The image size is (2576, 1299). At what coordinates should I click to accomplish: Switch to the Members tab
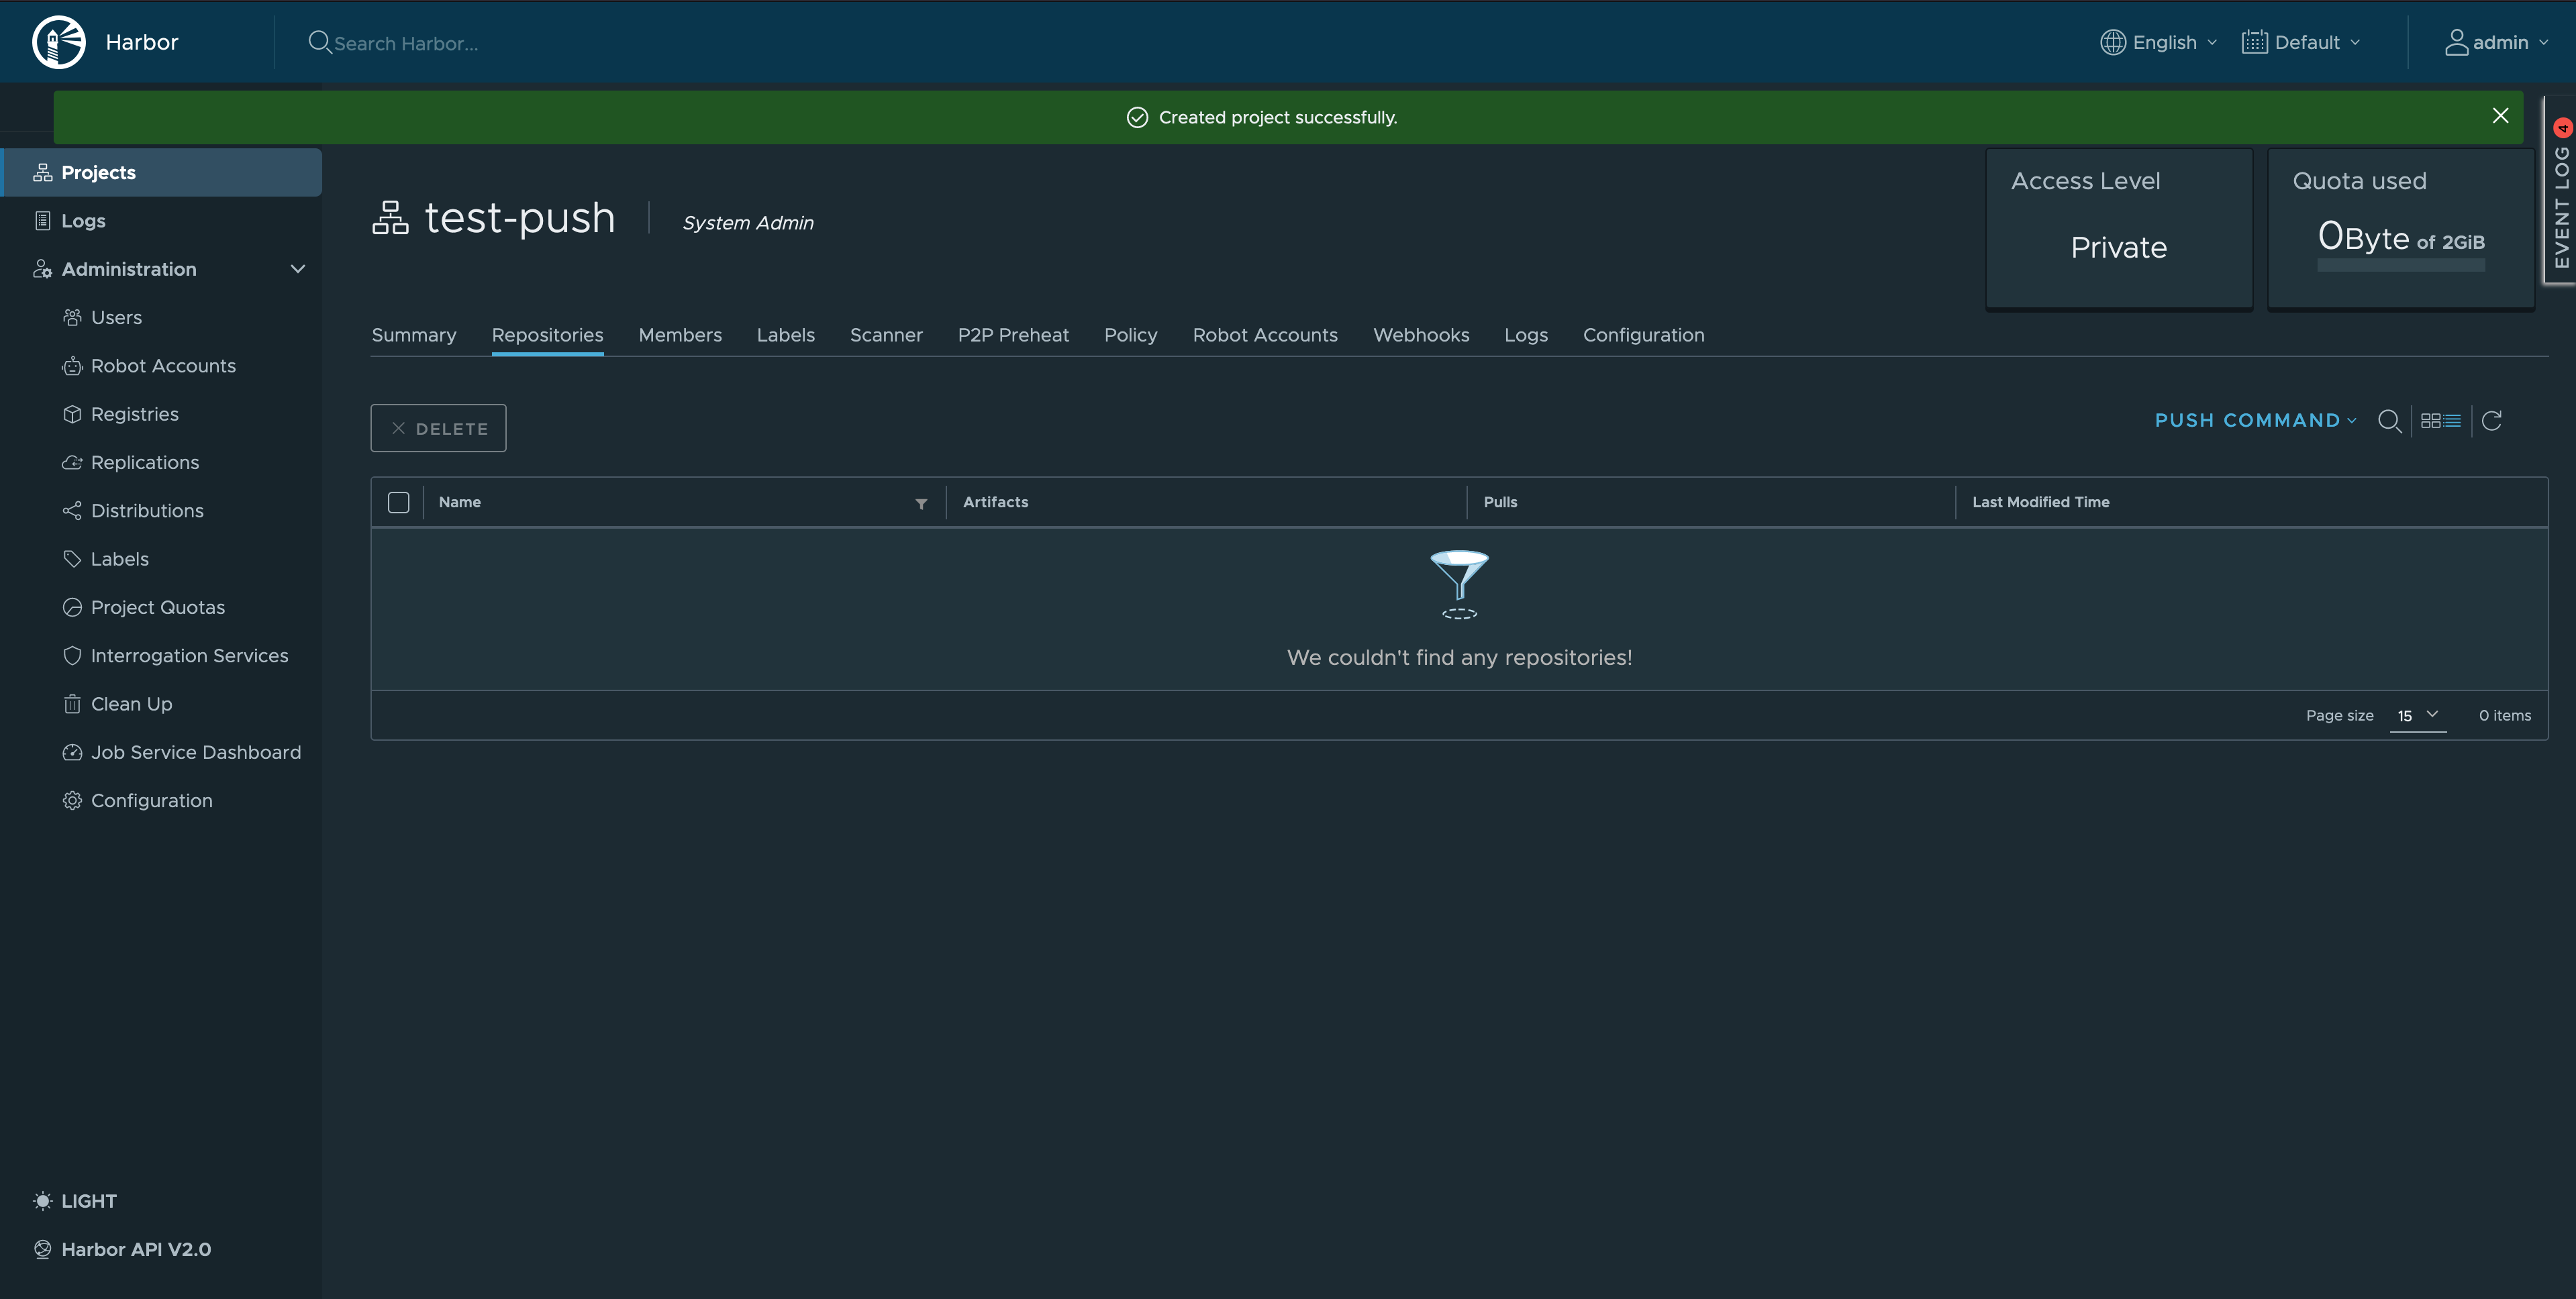pos(679,335)
